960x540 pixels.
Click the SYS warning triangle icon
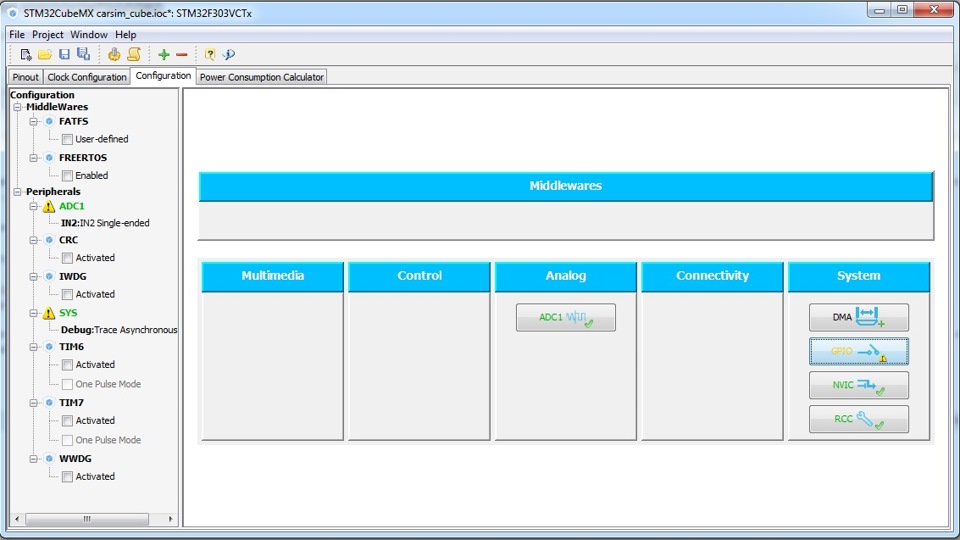[49, 313]
